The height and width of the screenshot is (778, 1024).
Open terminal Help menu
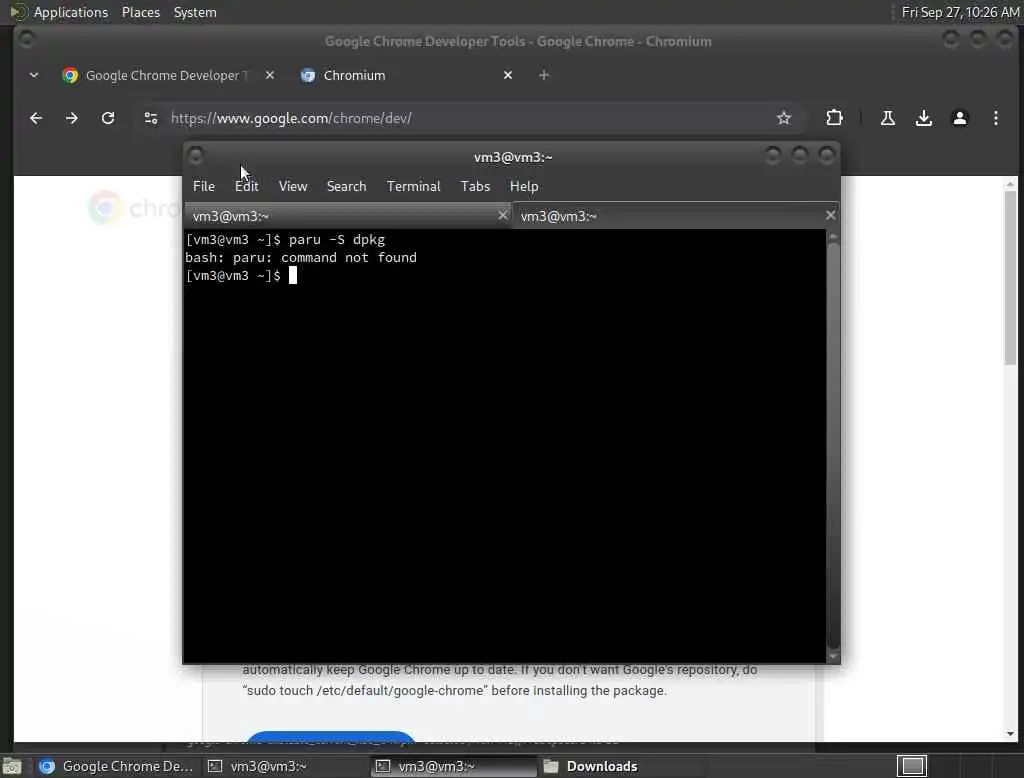coord(524,186)
